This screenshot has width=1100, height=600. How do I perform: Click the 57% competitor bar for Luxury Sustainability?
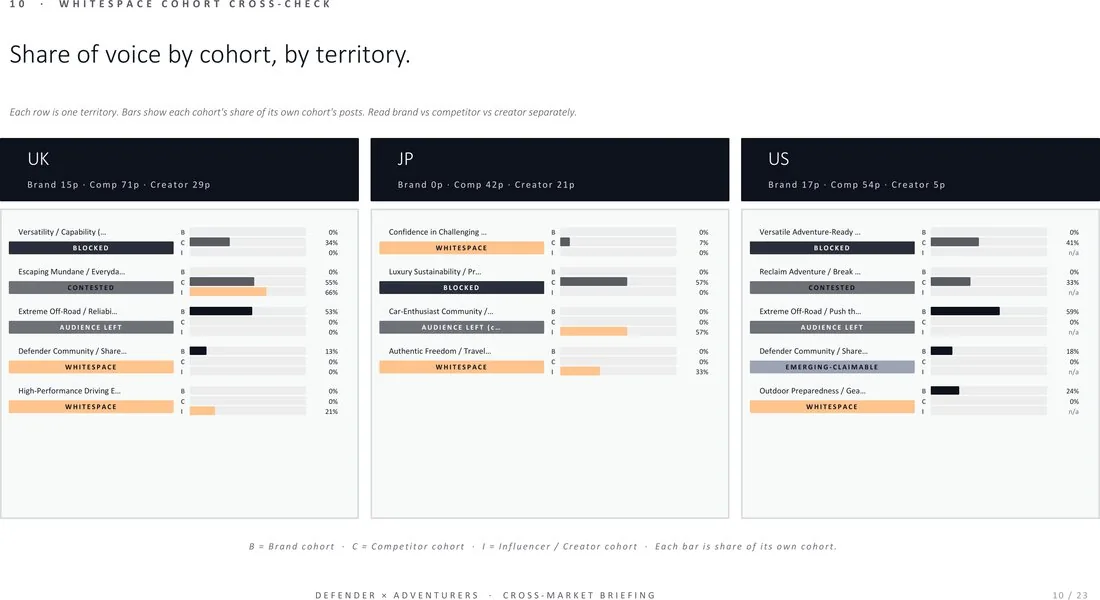click(x=593, y=281)
